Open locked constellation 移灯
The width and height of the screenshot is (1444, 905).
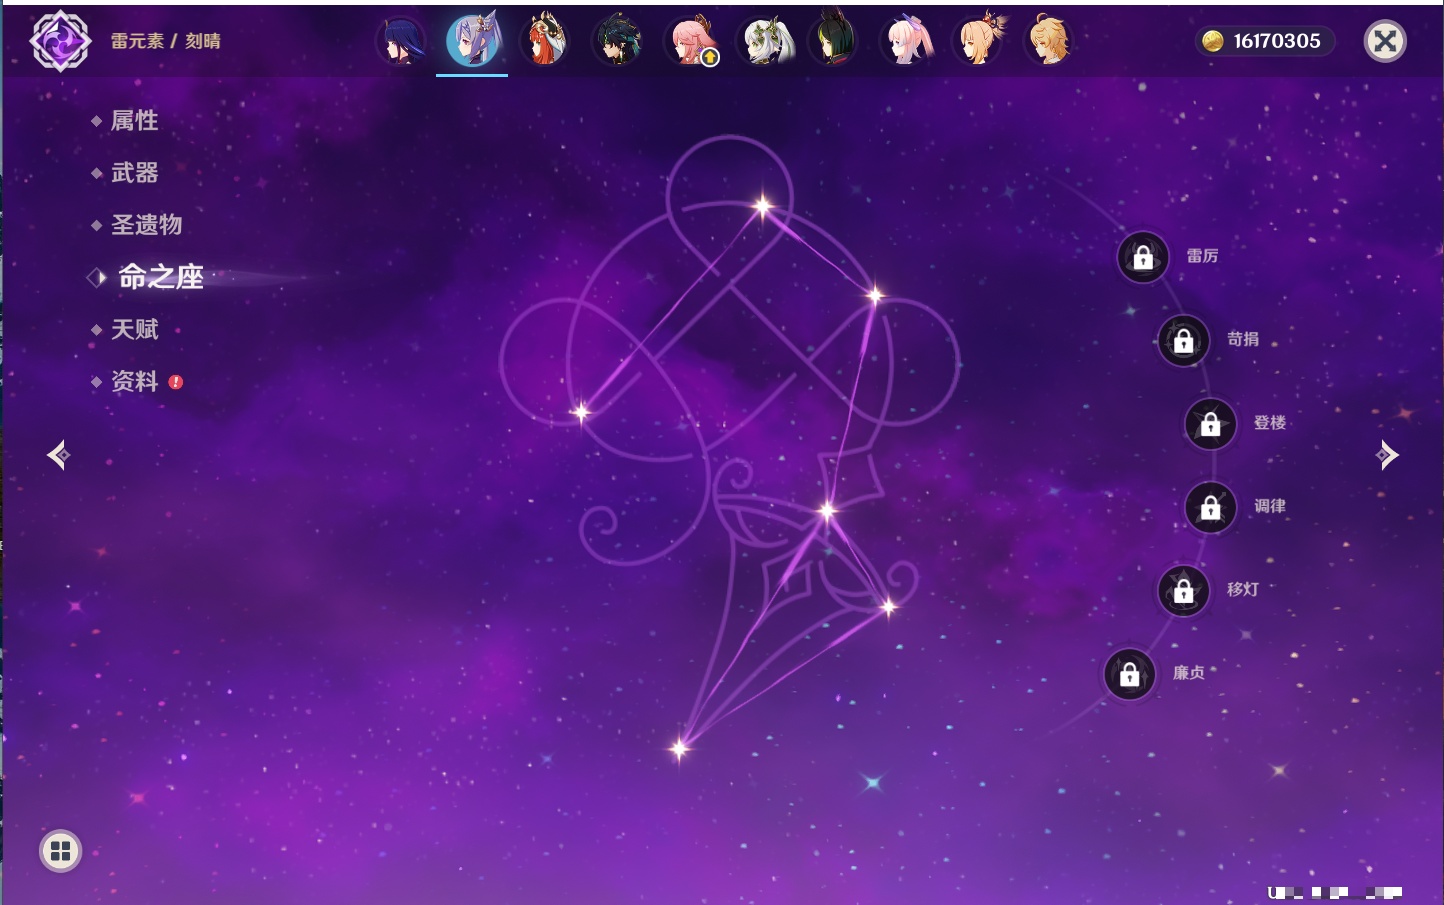click(x=1184, y=590)
